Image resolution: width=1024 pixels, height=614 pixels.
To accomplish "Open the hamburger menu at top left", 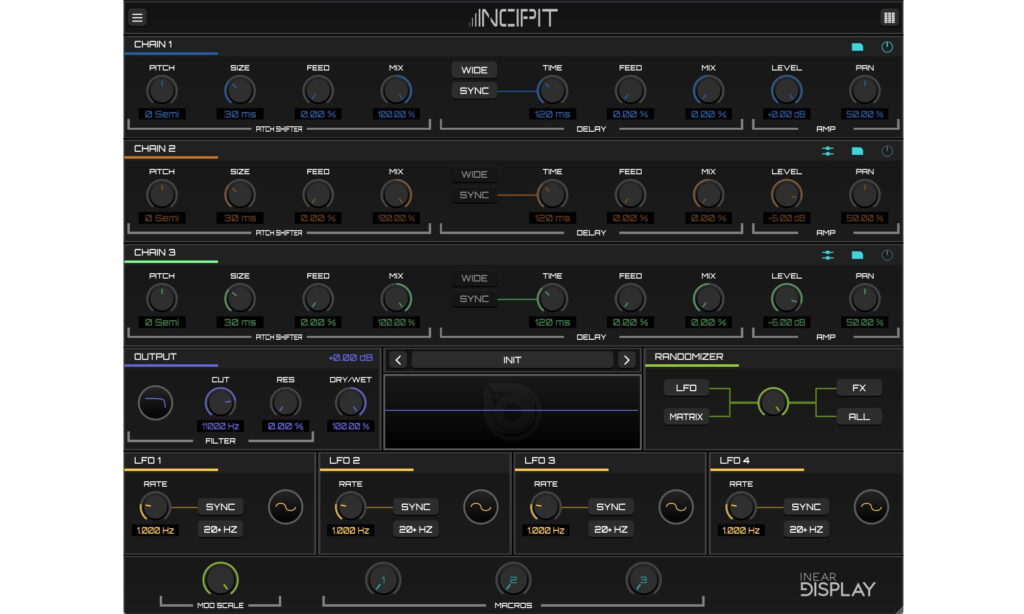I will [138, 17].
